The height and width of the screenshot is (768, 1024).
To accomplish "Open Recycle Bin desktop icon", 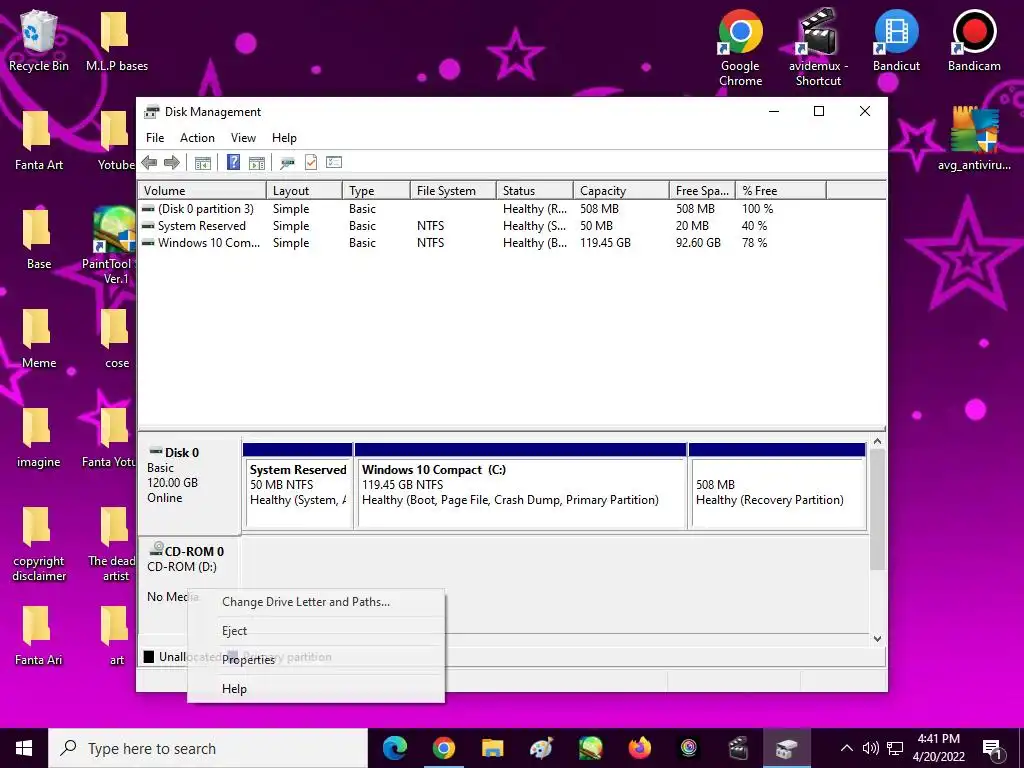I will pos(39,40).
